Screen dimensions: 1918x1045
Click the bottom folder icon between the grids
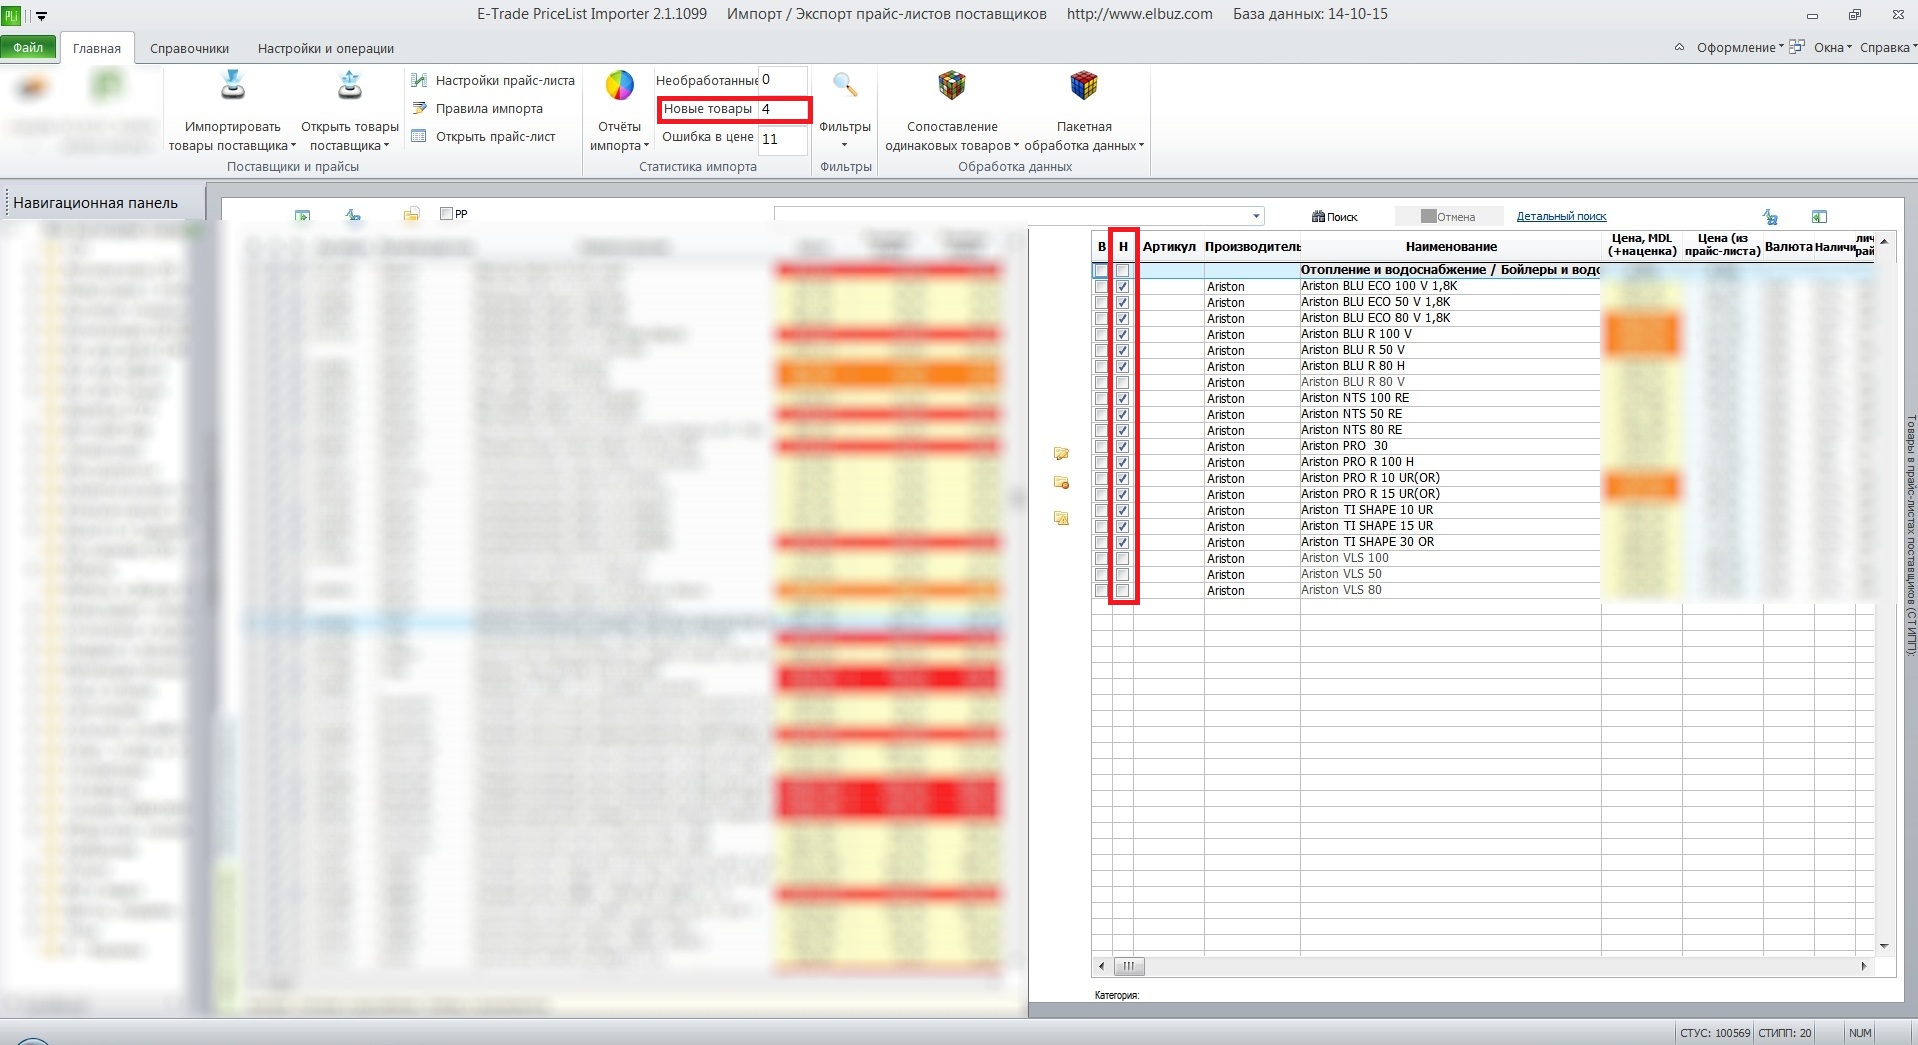1061,518
